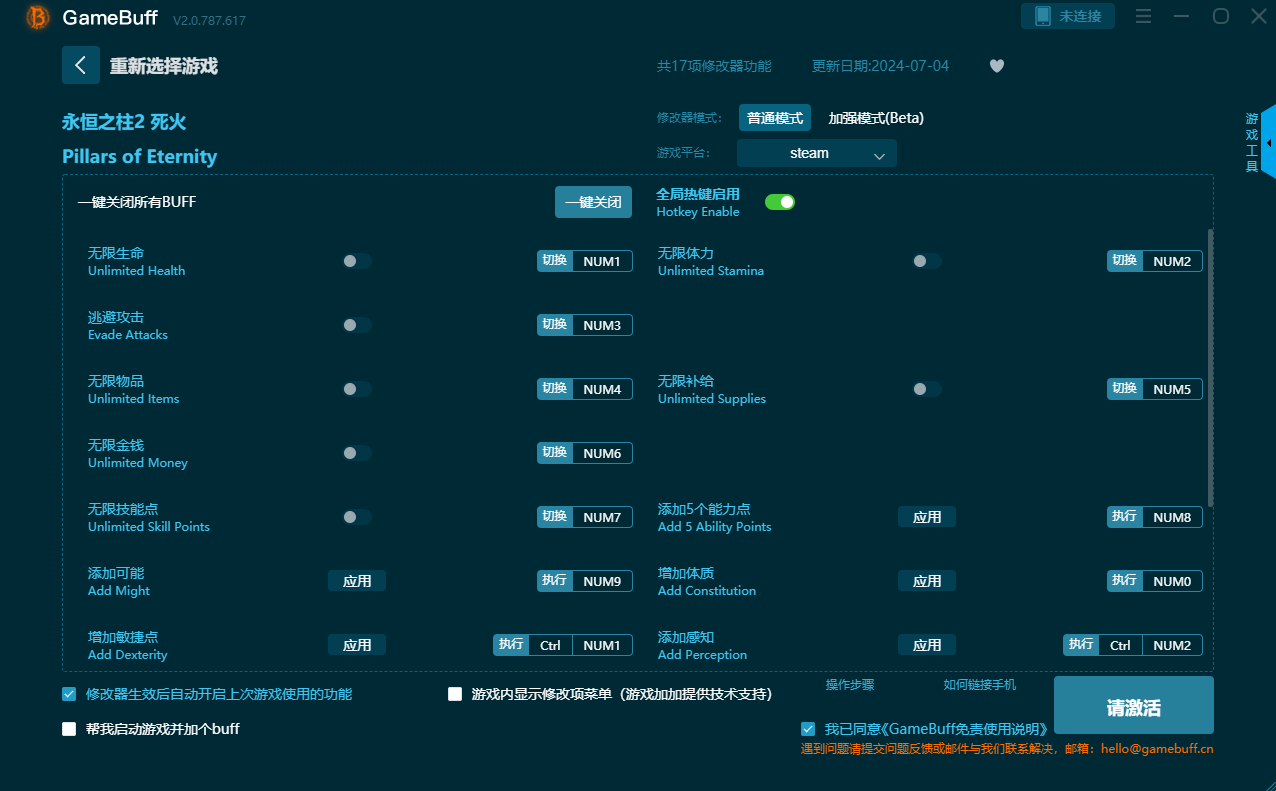1276x791 pixels.
Task: Enable Unlimited Supplies toggle
Action: coord(927,389)
